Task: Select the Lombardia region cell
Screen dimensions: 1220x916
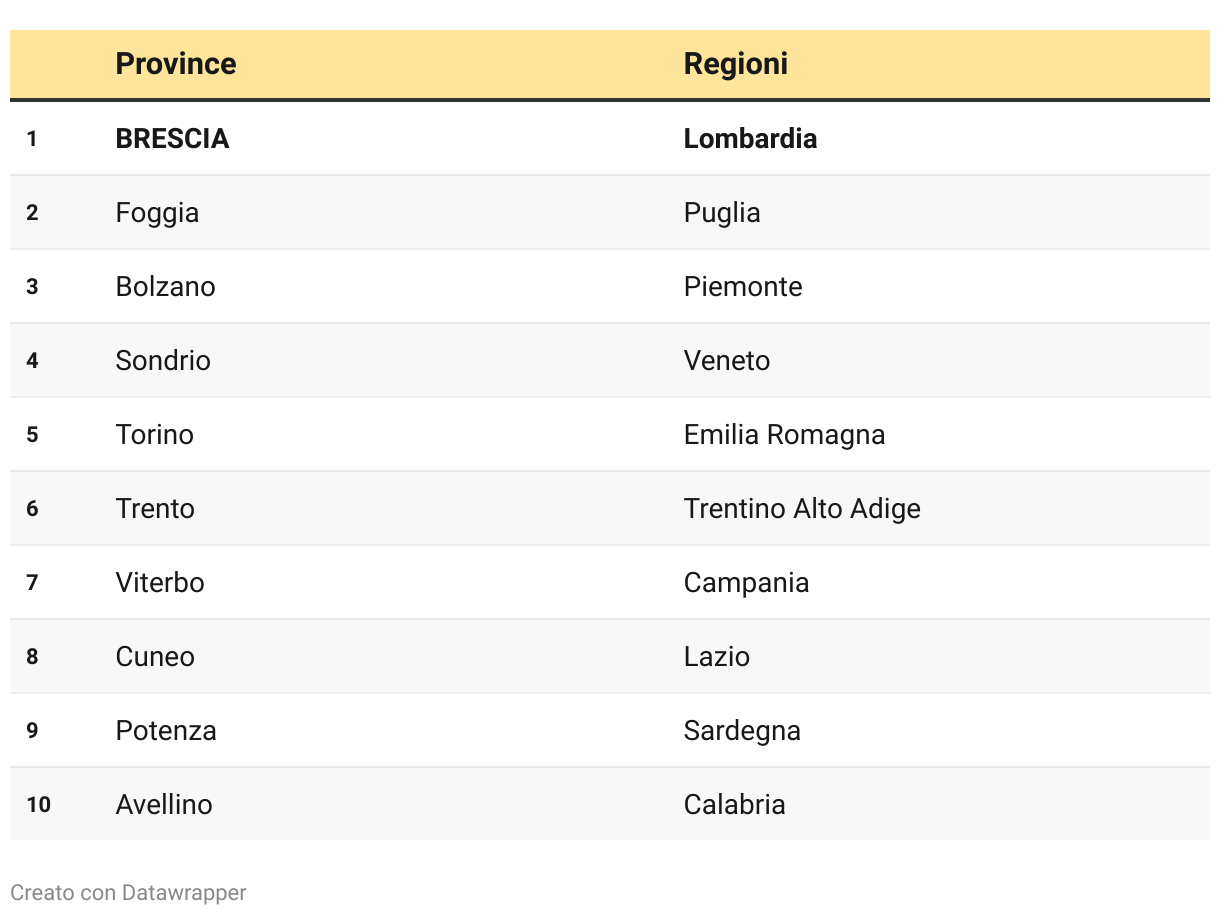Action: (x=750, y=138)
